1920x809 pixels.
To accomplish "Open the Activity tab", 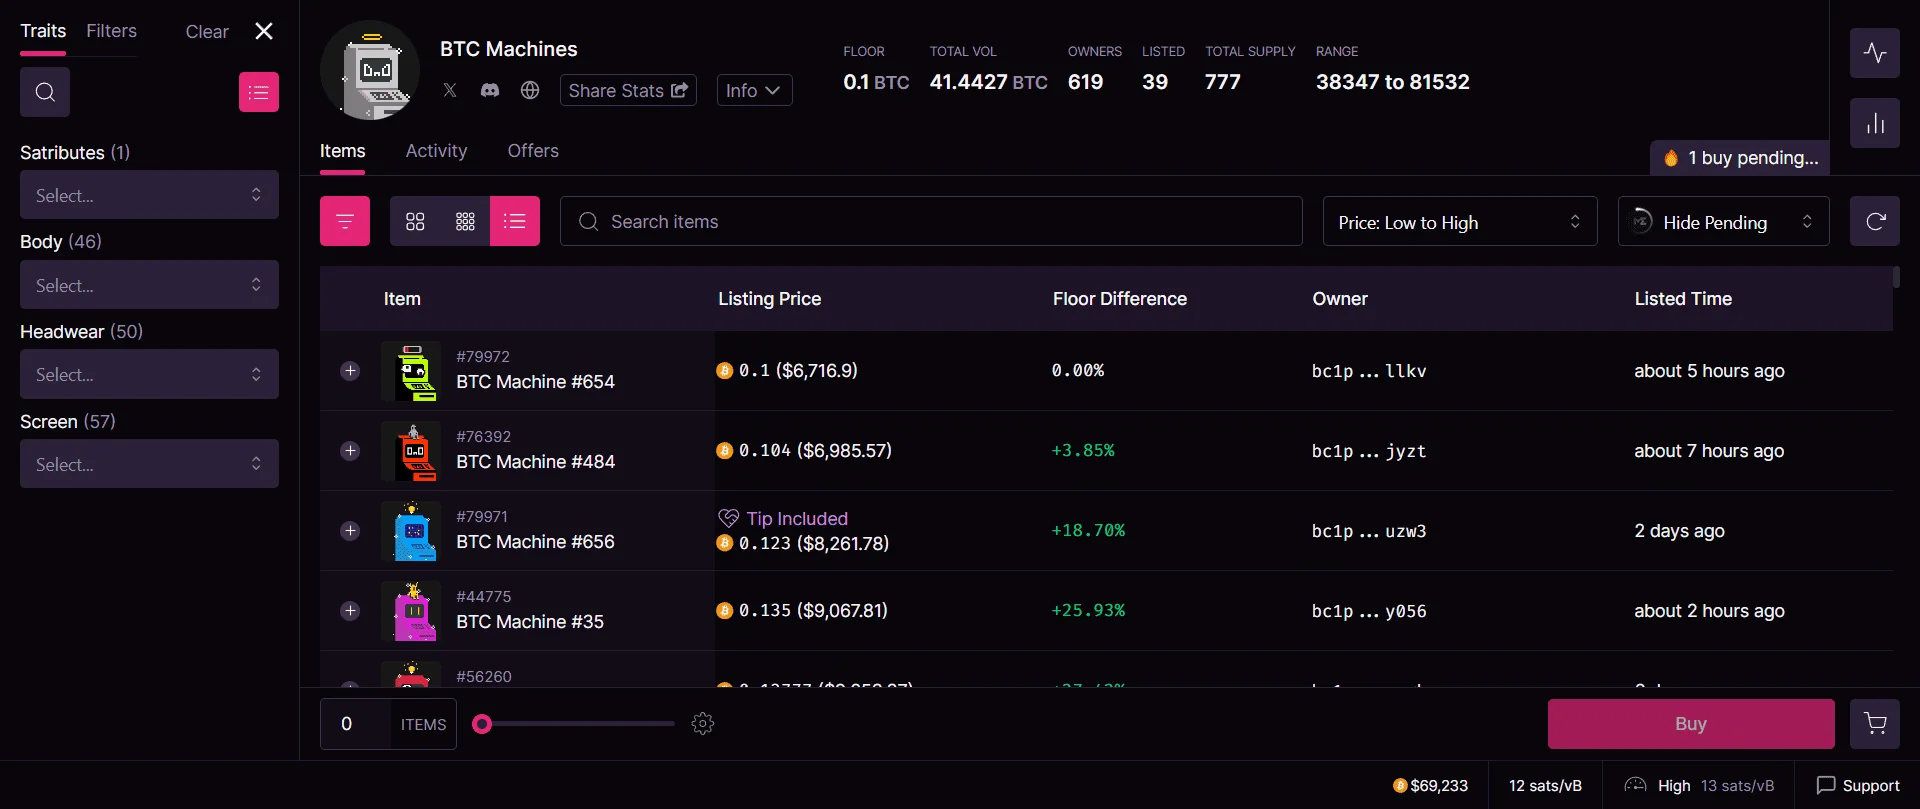I will coord(436,151).
